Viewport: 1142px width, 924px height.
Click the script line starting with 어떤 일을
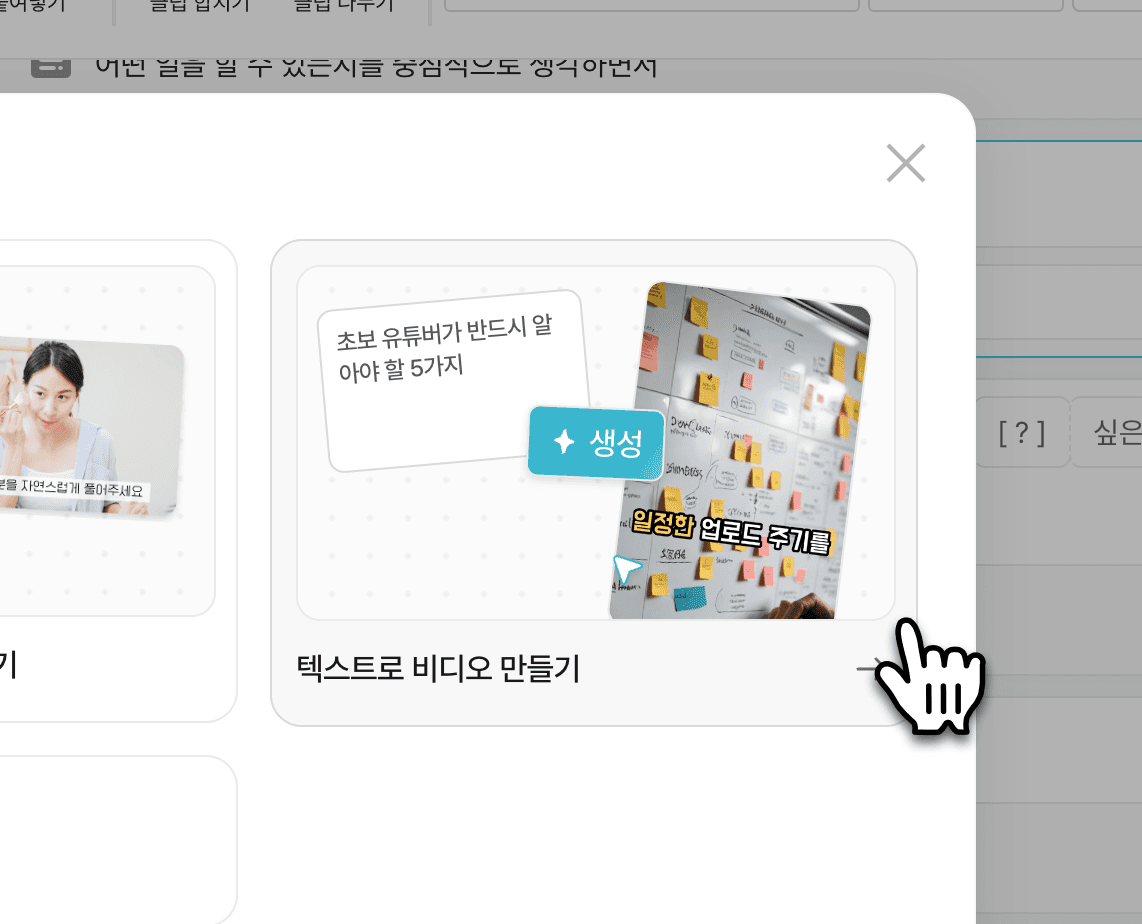point(375,66)
